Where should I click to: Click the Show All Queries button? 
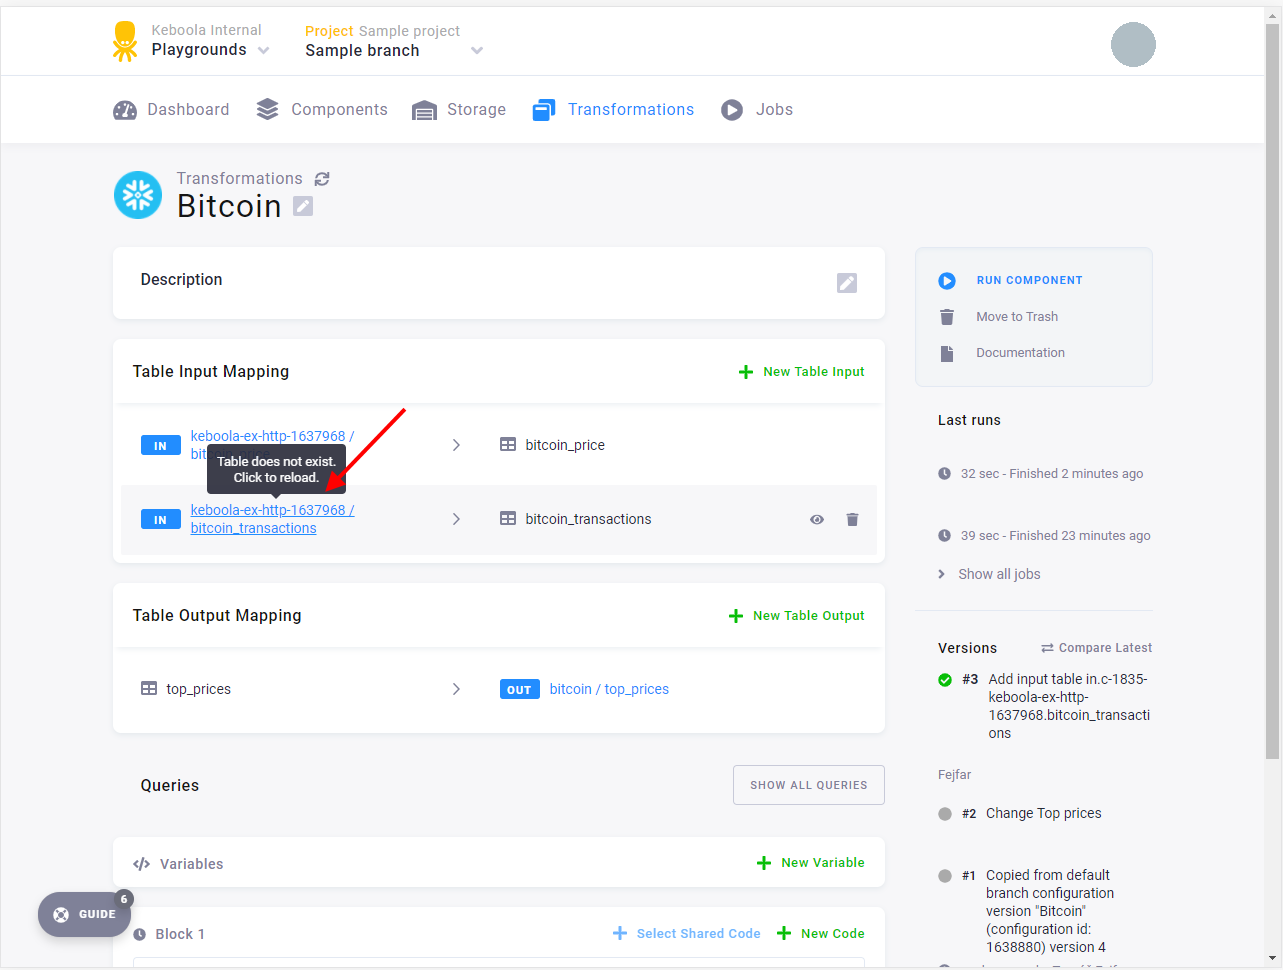click(809, 785)
